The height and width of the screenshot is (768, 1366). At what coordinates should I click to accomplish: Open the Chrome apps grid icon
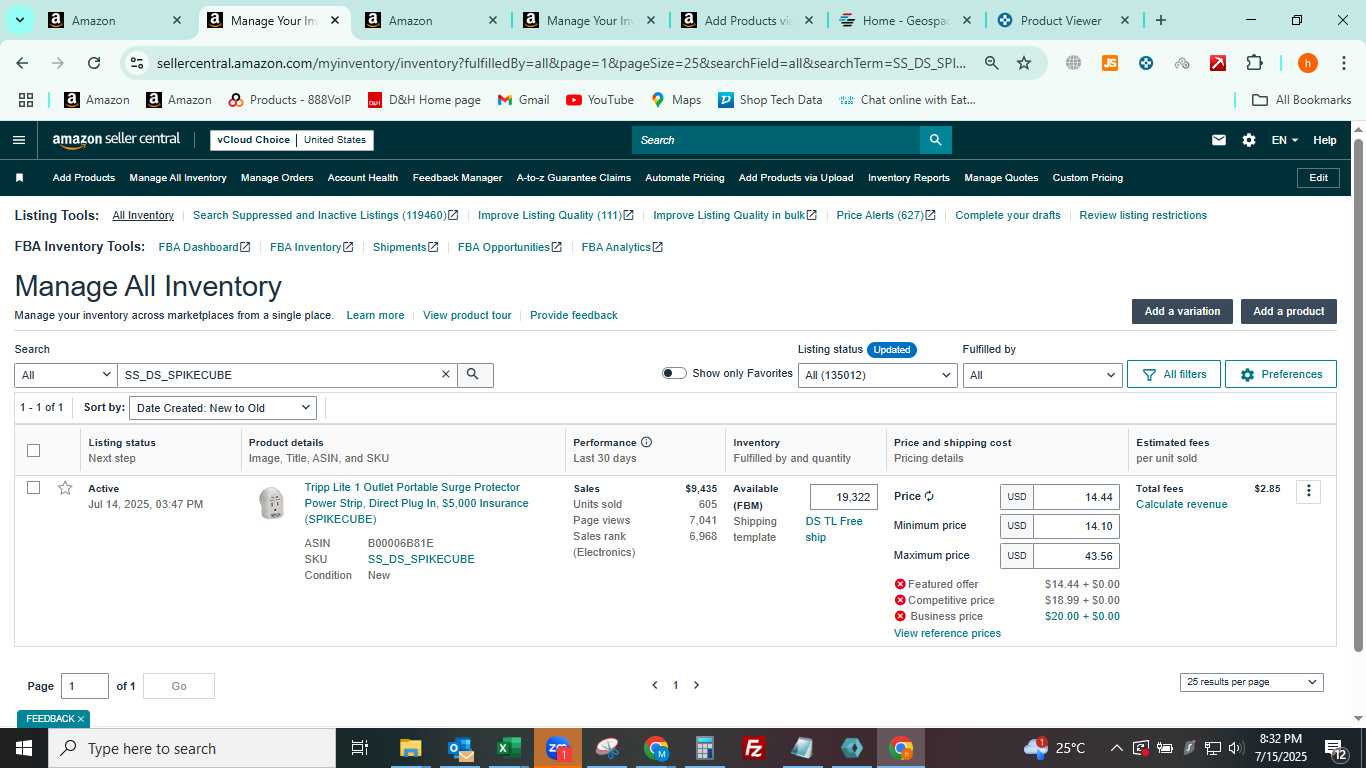pyautogui.click(x=26, y=100)
